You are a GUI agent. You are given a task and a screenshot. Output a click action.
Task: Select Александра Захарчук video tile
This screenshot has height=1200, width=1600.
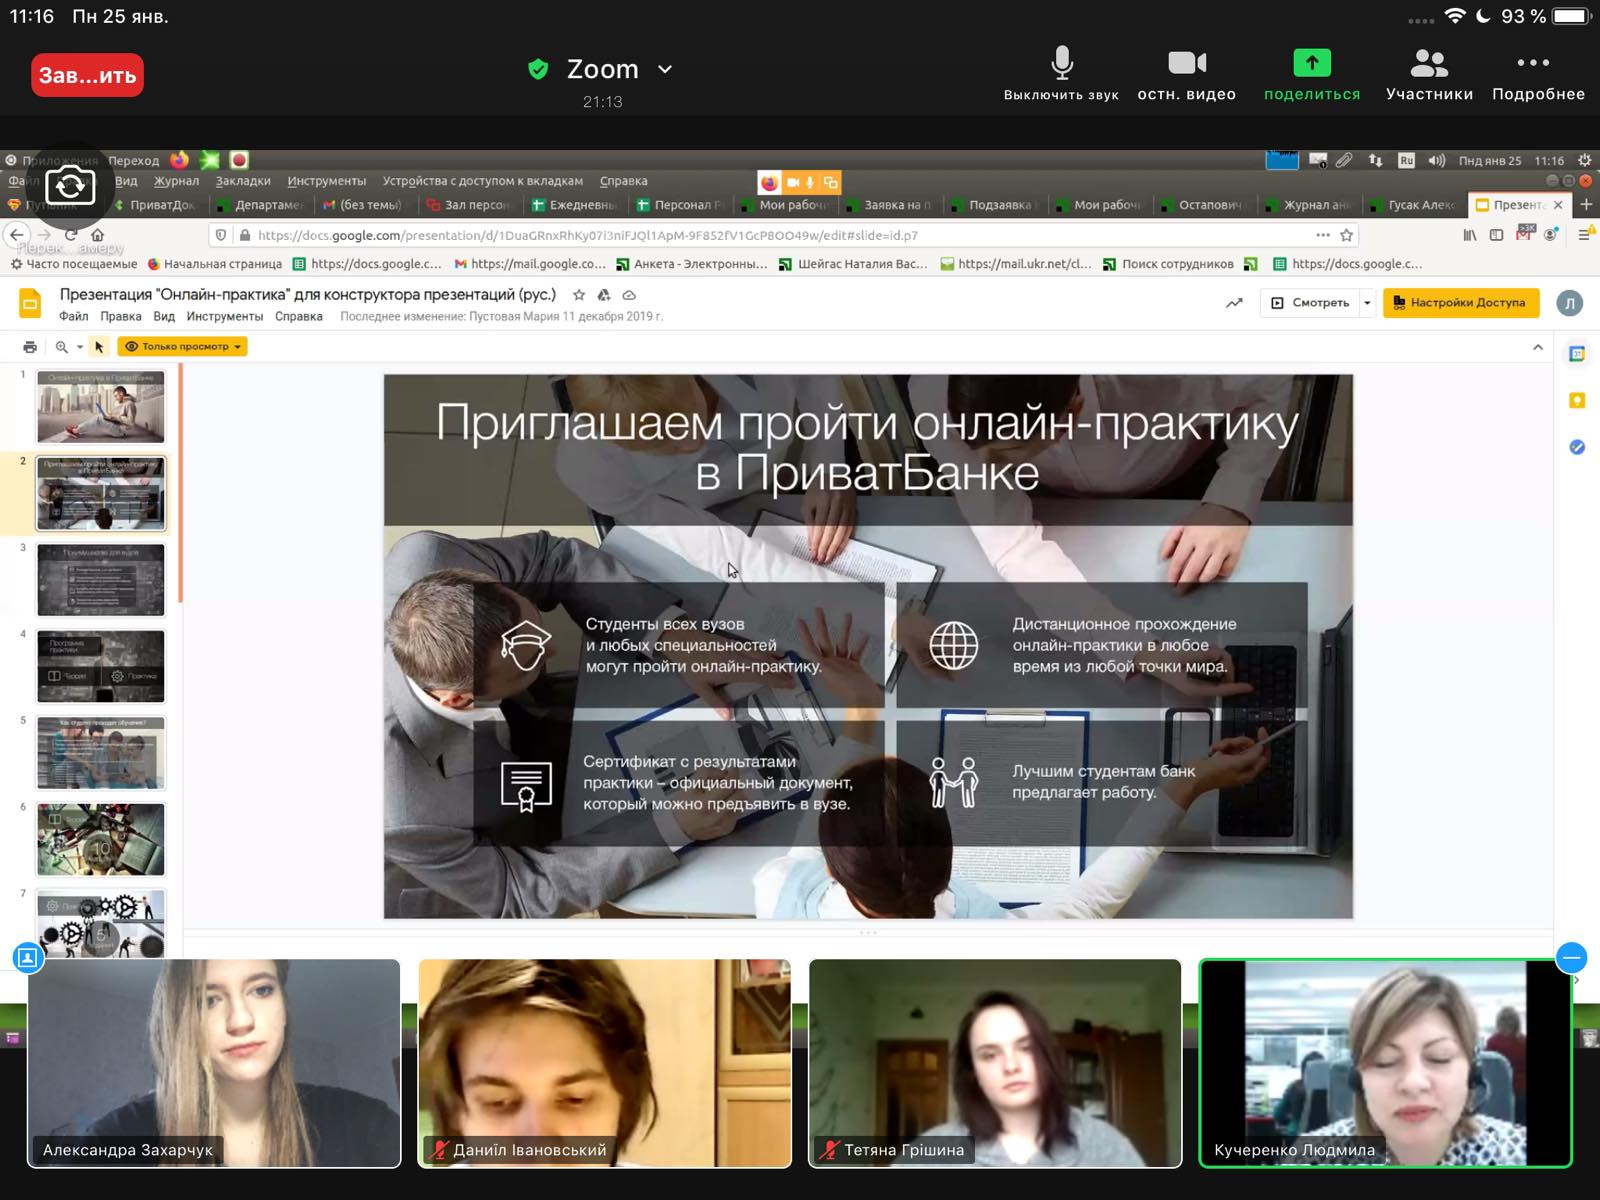pyautogui.click(x=214, y=1063)
